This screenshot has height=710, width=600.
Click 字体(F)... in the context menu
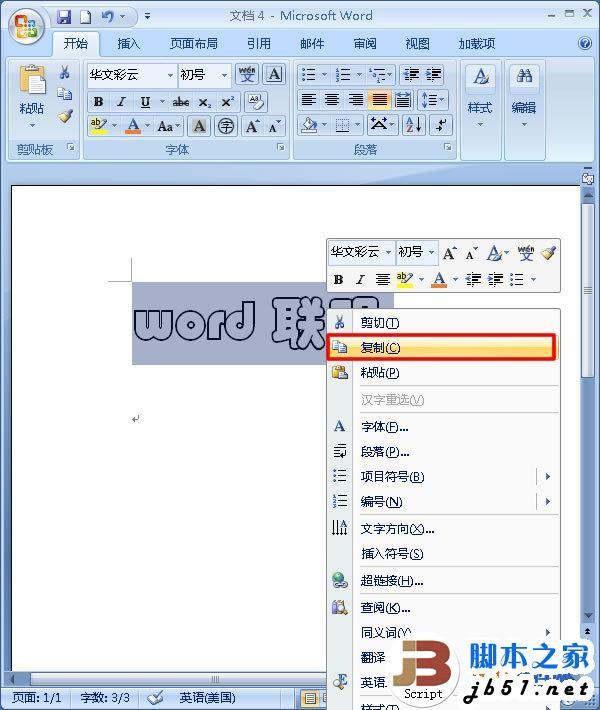(385, 427)
